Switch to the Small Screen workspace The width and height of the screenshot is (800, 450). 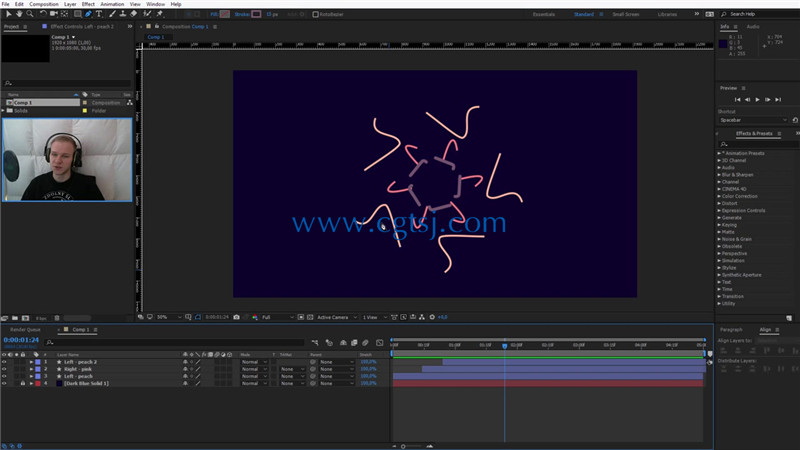tap(626, 14)
